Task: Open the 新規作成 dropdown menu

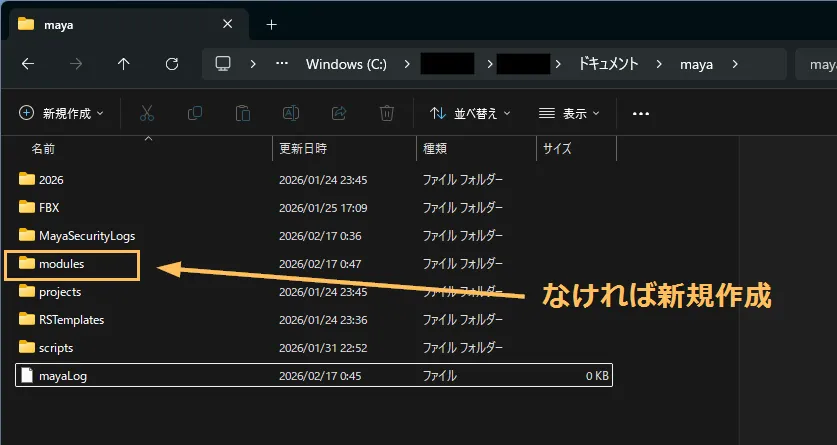Action: pos(62,114)
